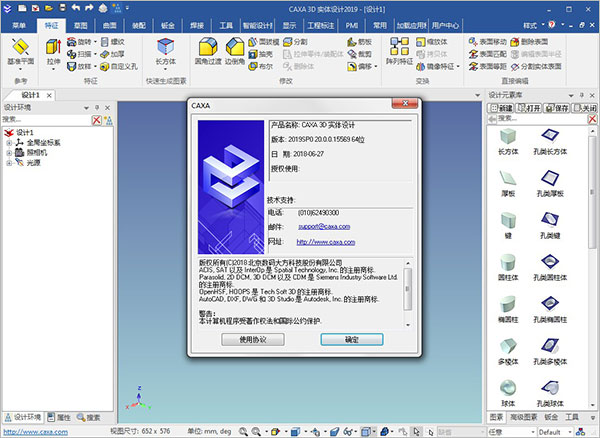Select the 旋转 revolve feature tool
Image resolution: width=600 pixels, height=438 pixels.
[x=79, y=42]
